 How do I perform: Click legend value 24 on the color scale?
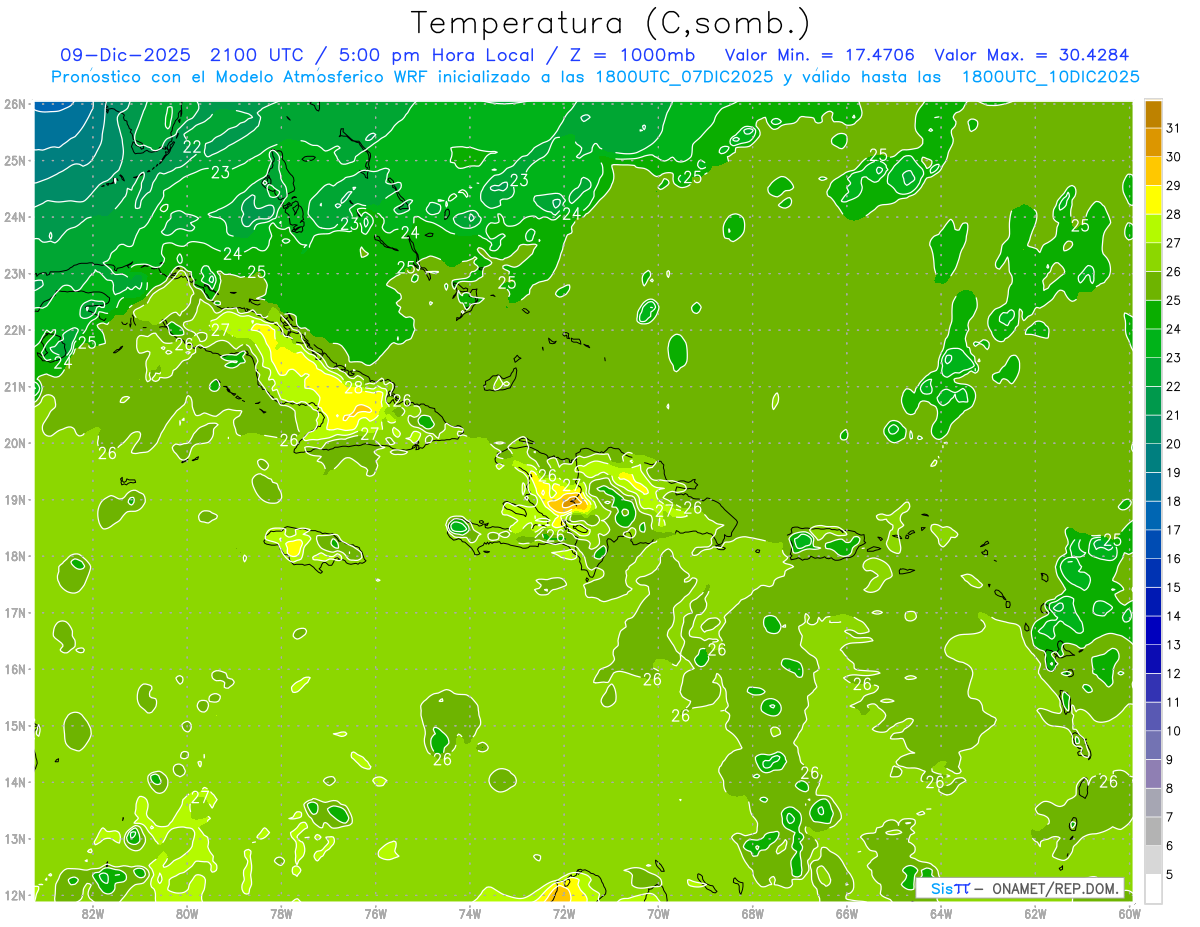click(x=1174, y=329)
